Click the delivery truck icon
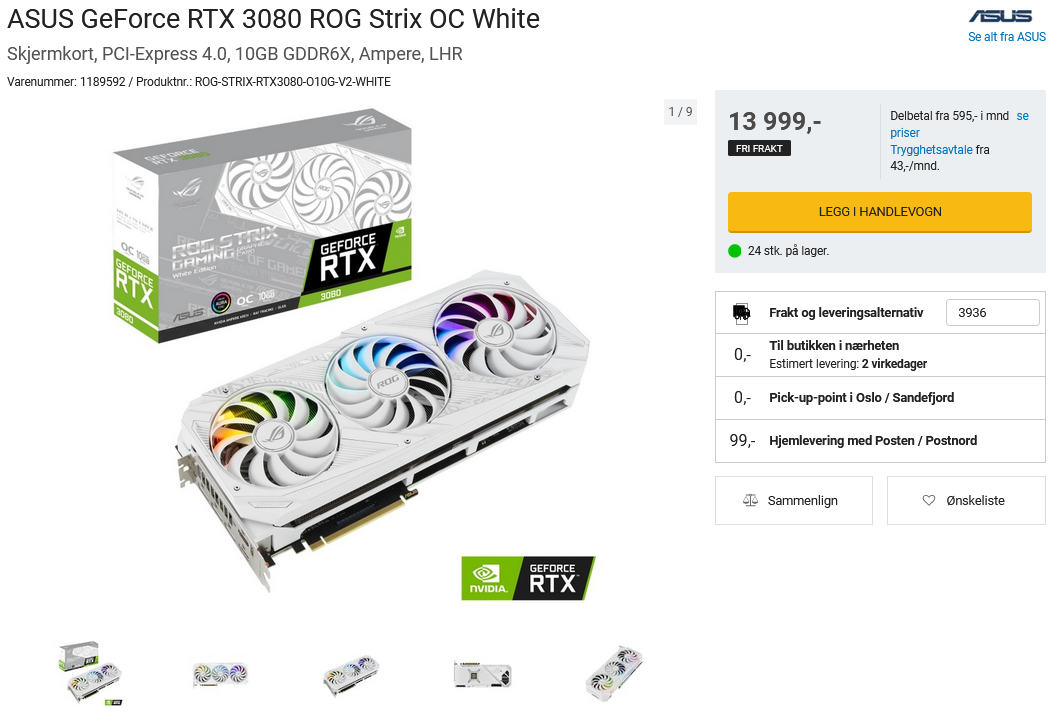This screenshot has height=716, width=1056. [741, 313]
